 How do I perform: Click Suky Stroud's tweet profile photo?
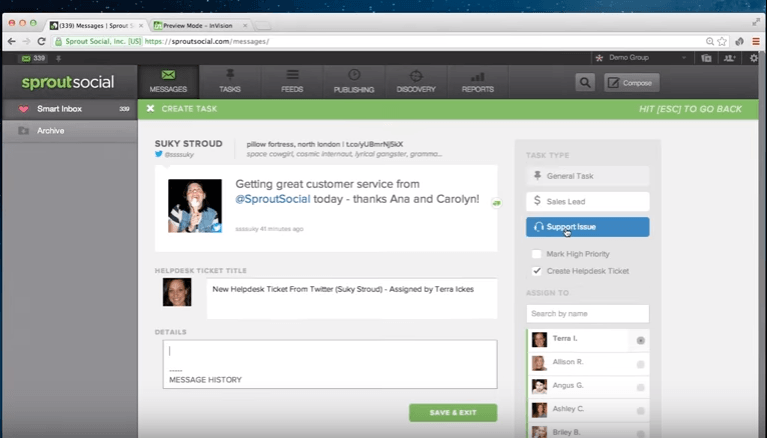click(x=195, y=206)
